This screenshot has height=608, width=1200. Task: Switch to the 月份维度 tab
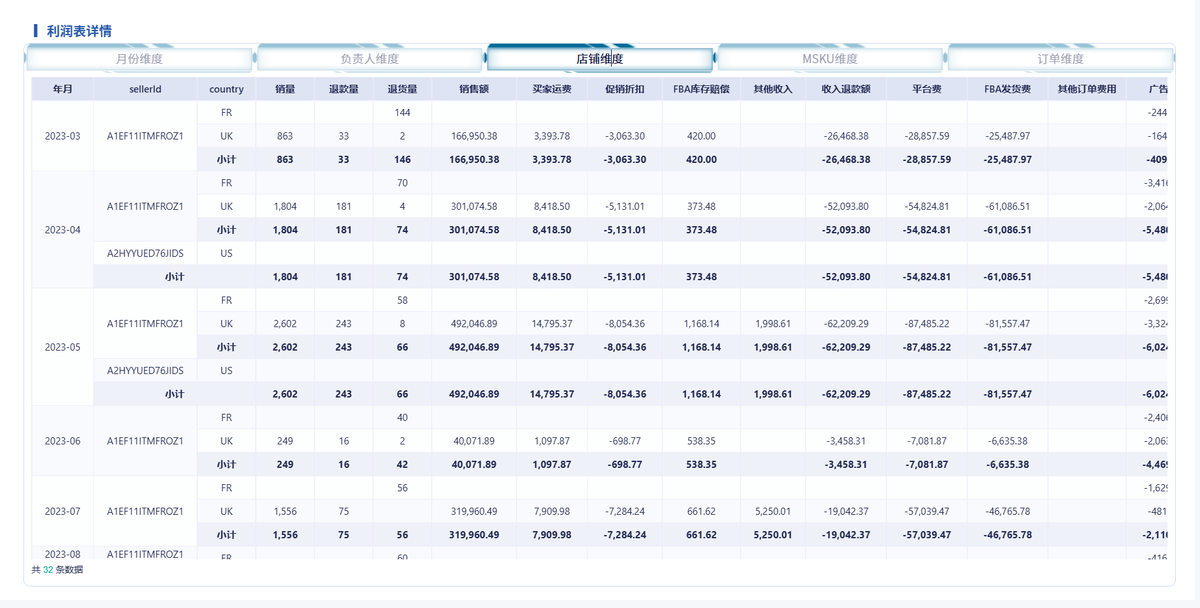[139, 59]
